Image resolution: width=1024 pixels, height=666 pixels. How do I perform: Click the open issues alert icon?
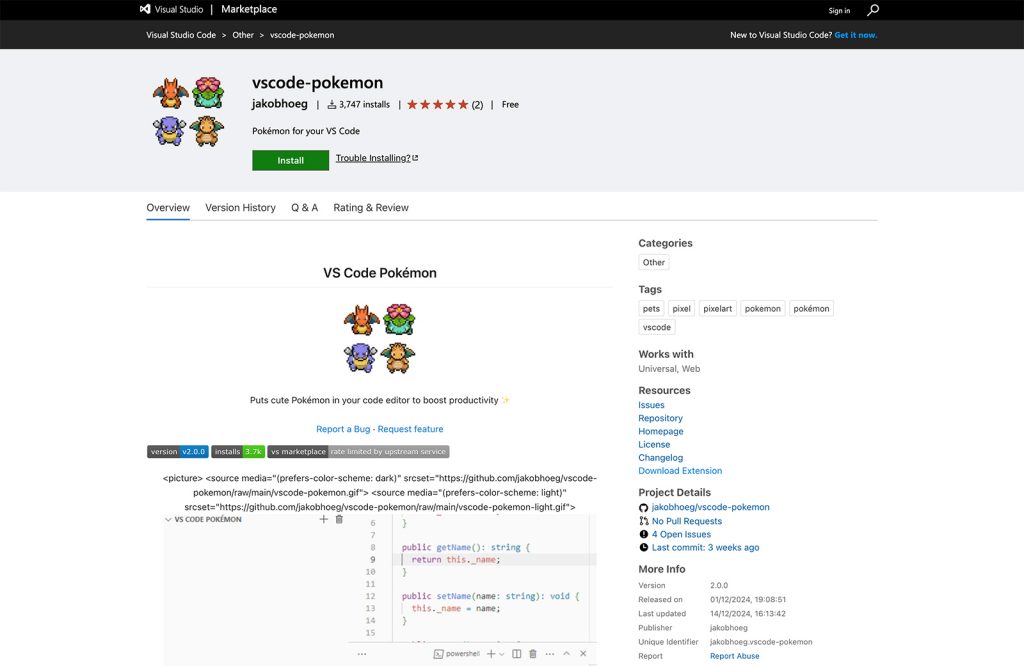[x=643, y=534]
